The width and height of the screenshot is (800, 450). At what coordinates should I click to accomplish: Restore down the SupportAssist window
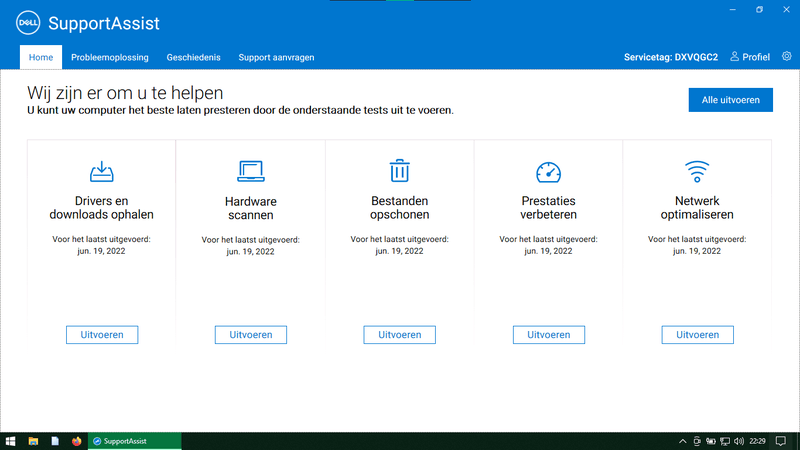[x=759, y=10]
